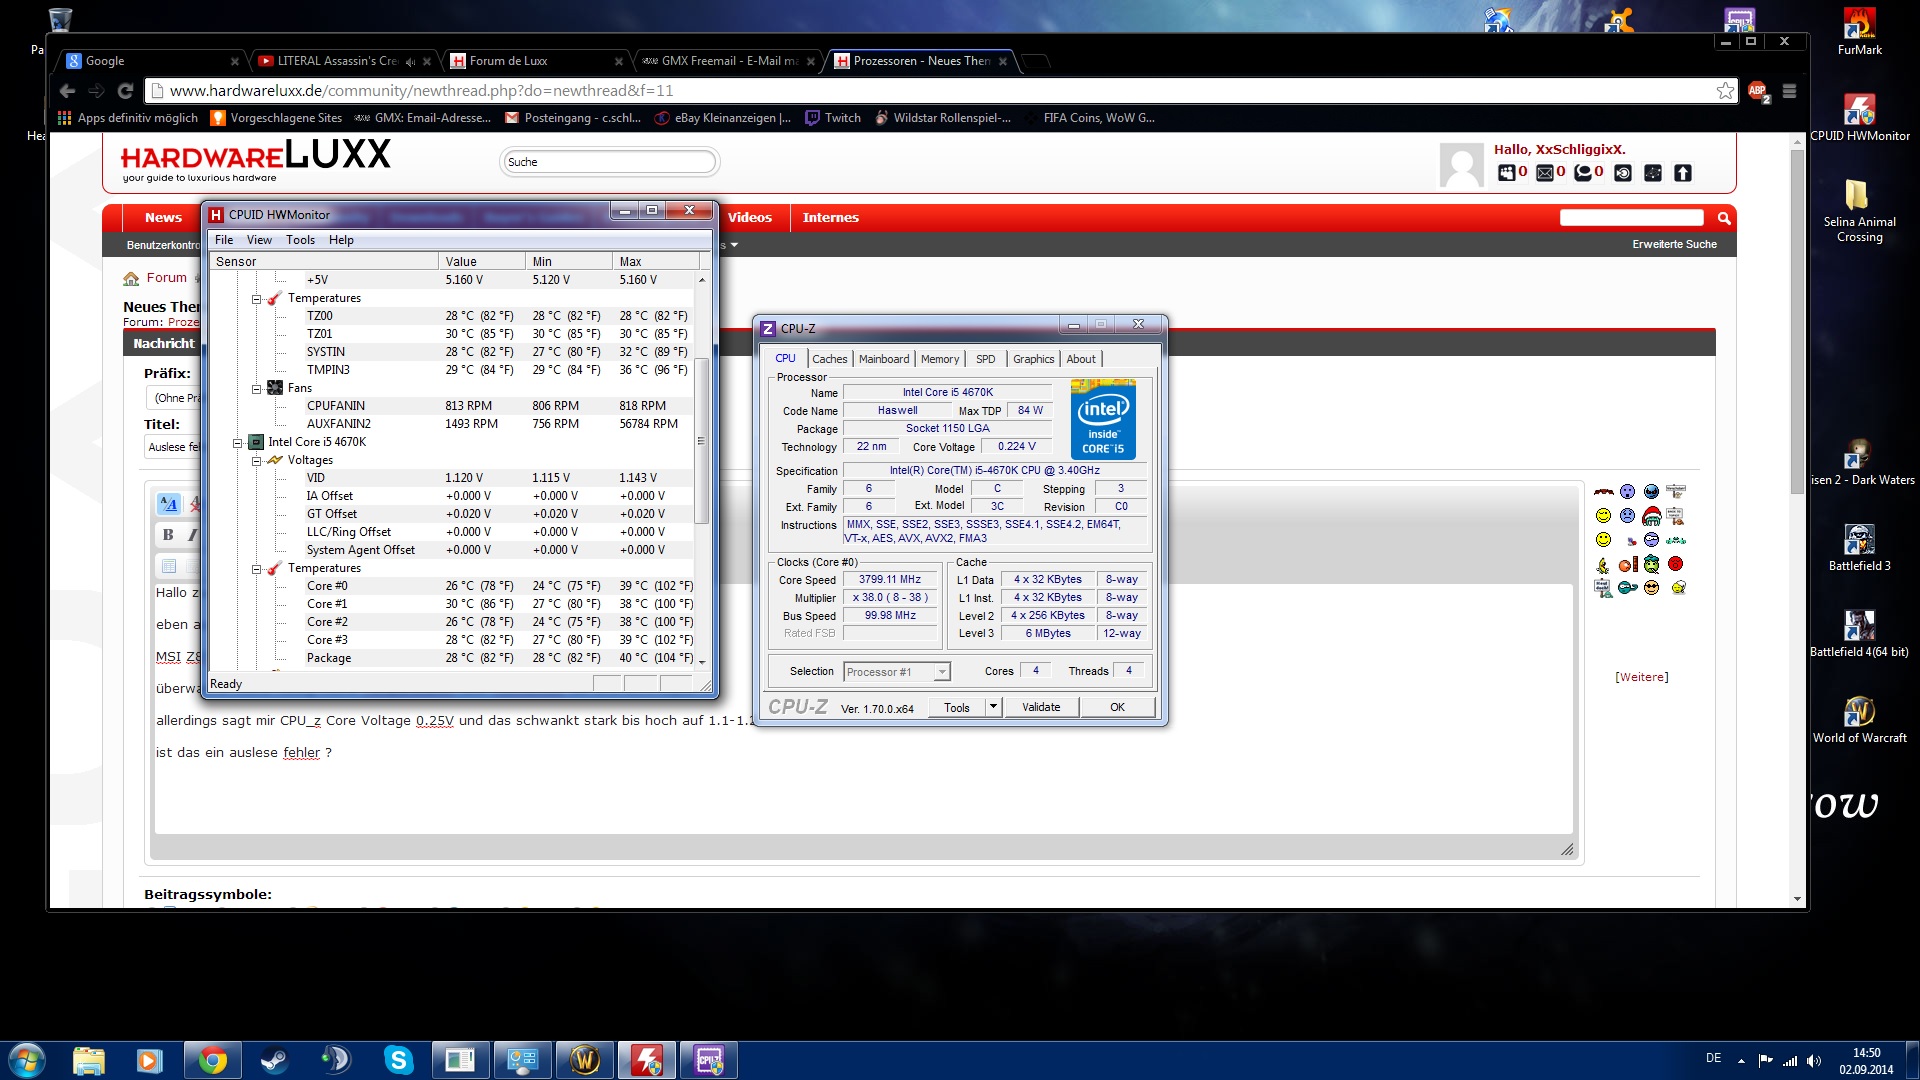Click the CPU-Z Tools button
The height and width of the screenshot is (1080, 1920).
[956, 707]
